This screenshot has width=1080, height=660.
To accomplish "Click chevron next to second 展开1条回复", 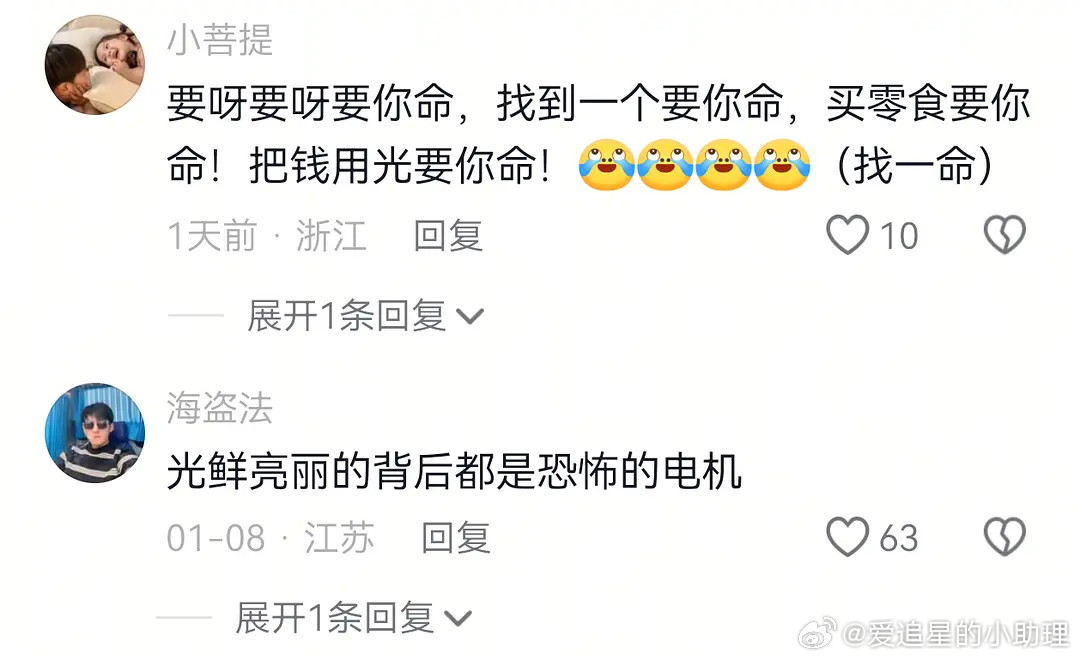I will tap(458, 618).
